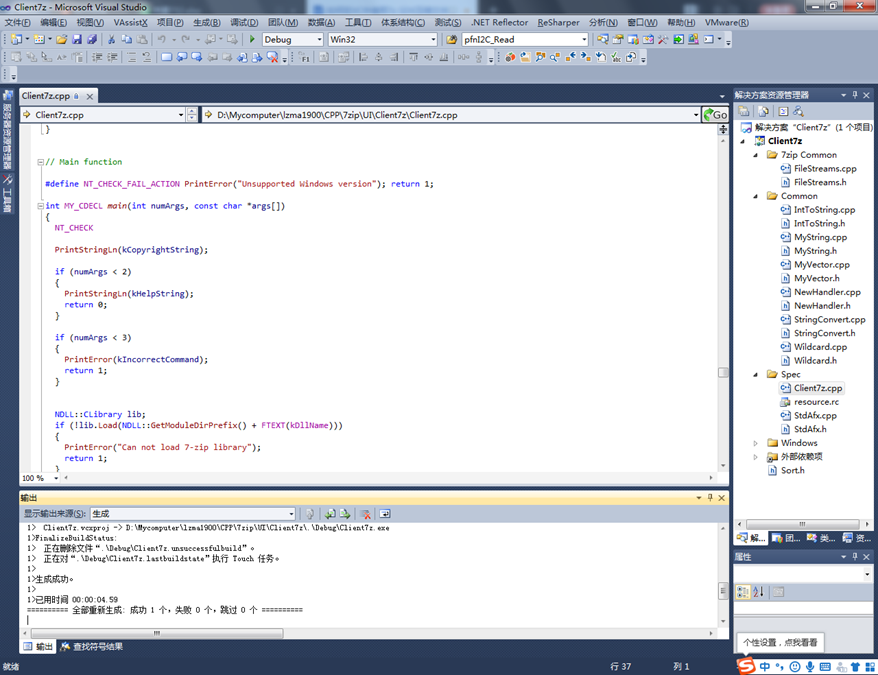This screenshot has height=675, width=878.
Task: Open the pfnI2C_Read find combo box
Action: point(584,39)
